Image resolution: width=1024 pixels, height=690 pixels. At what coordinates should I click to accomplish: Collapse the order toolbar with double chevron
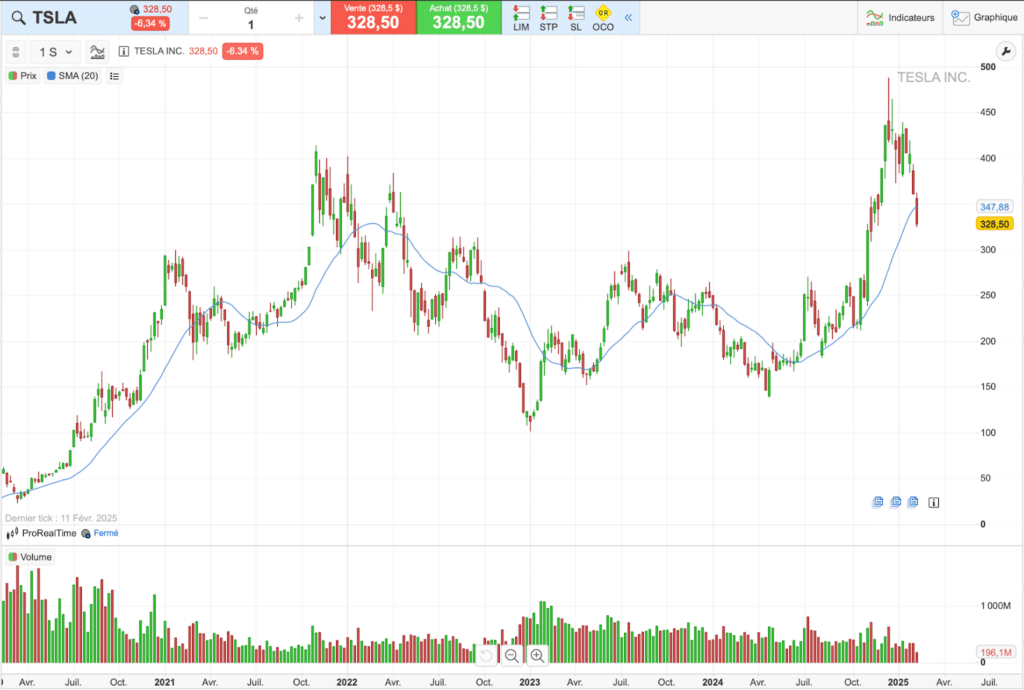[628, 18]
